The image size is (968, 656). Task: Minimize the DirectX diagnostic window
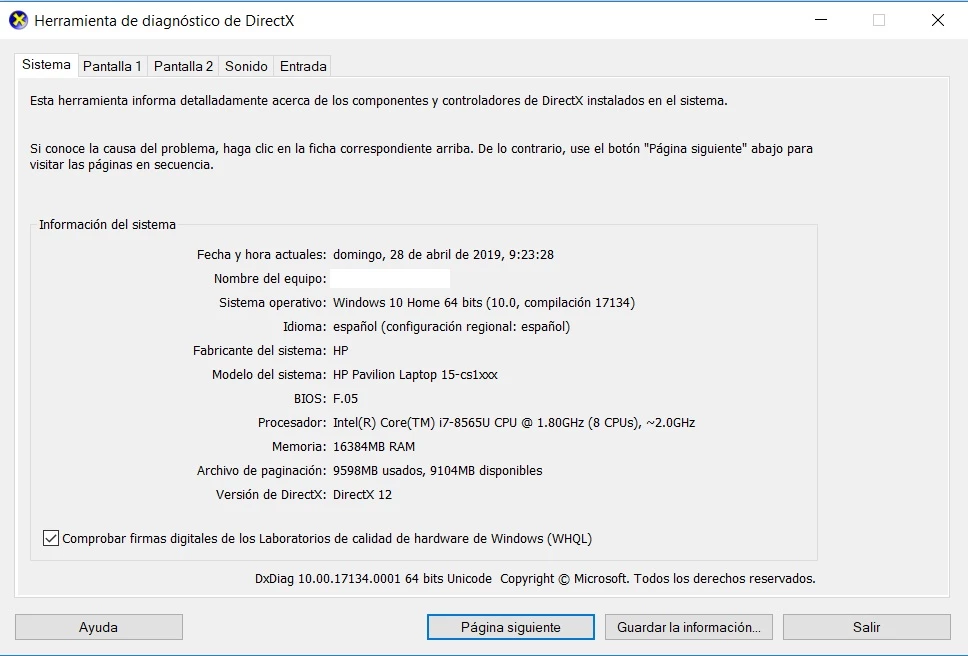coord(821,20)
